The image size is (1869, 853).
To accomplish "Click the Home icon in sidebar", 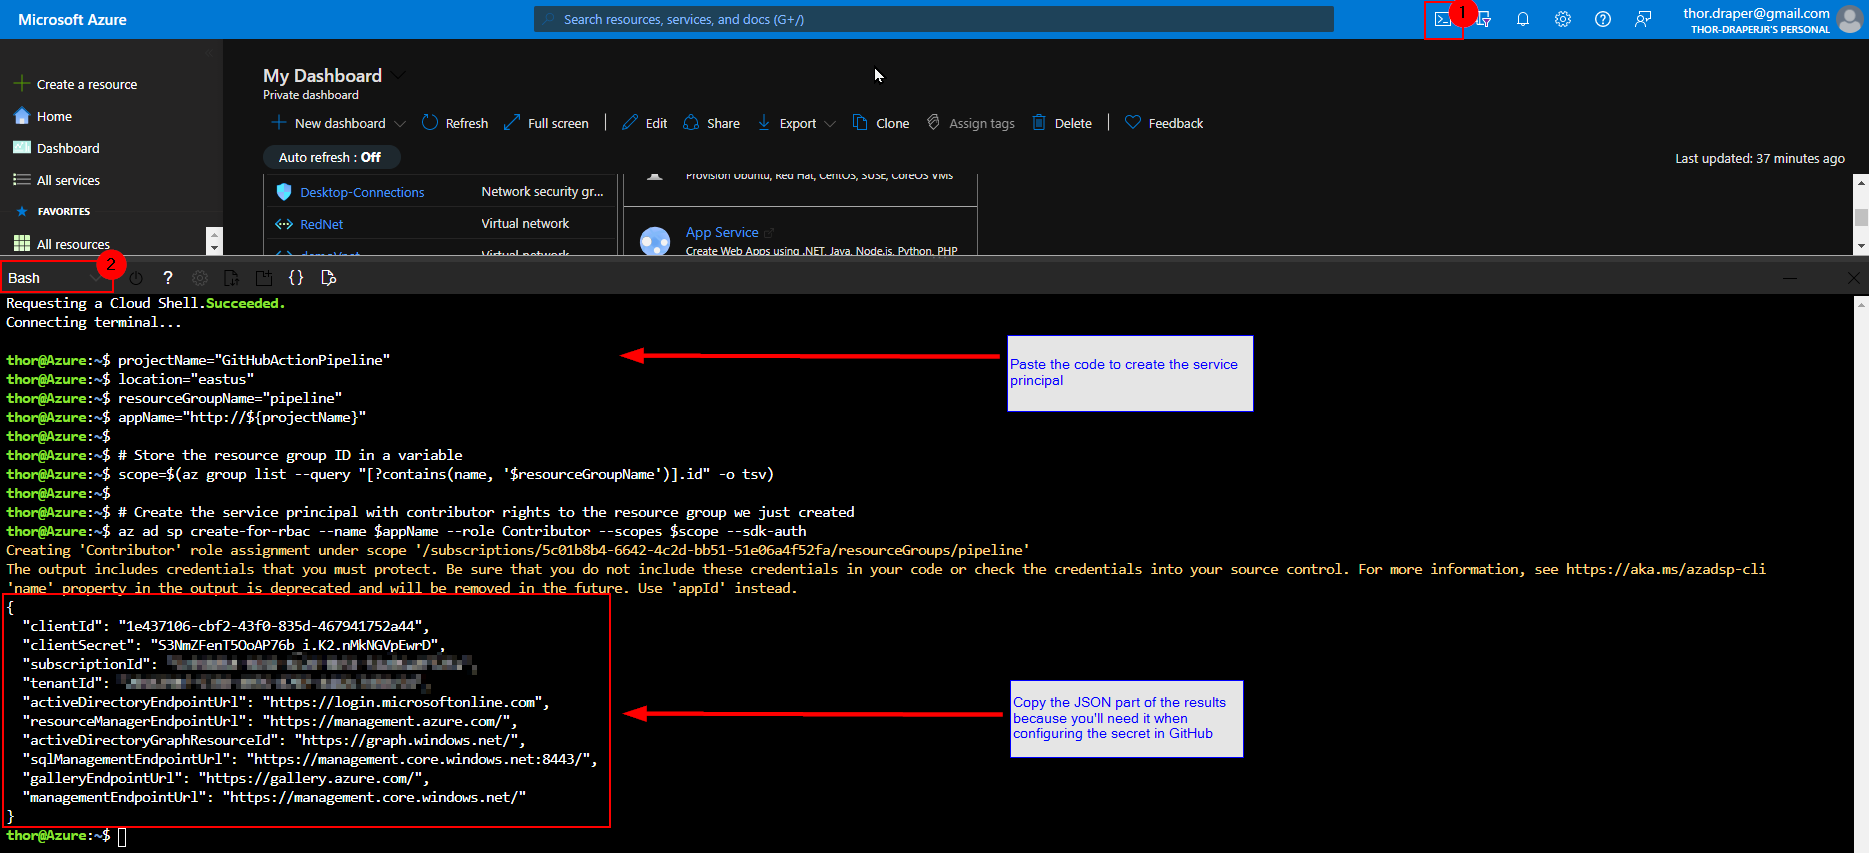I will [x=21, y=116].
